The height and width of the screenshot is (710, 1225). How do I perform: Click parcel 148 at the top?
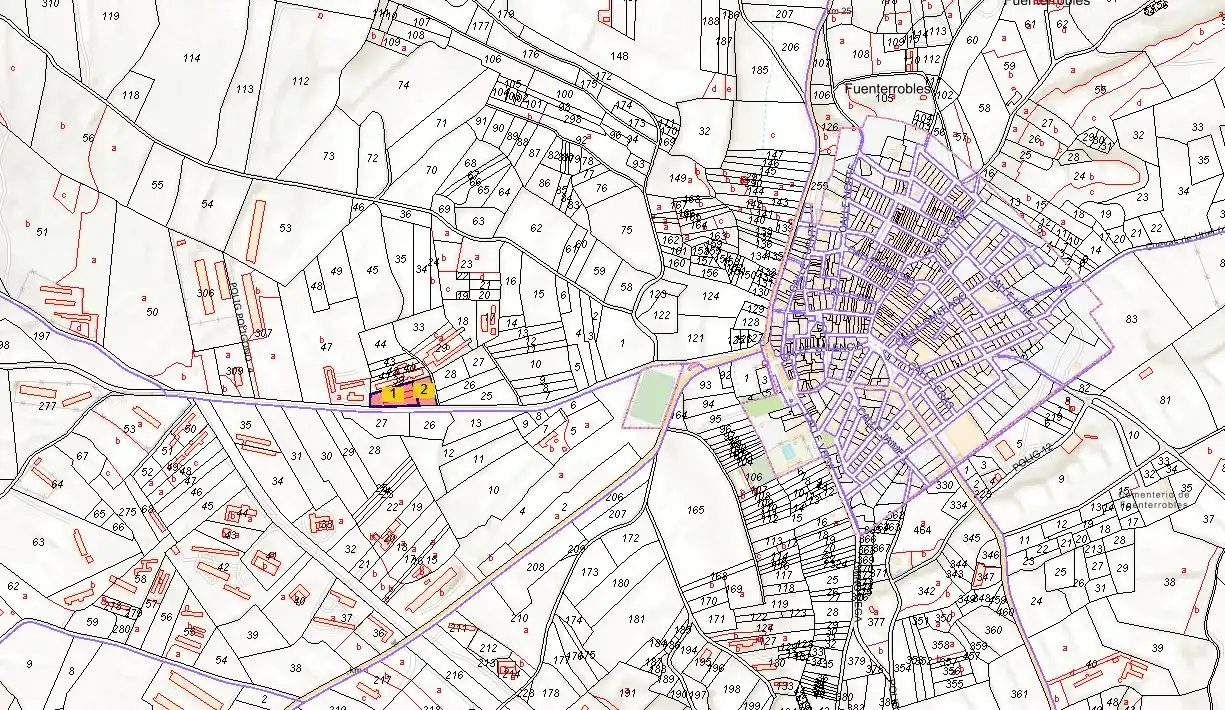(620, 56)
